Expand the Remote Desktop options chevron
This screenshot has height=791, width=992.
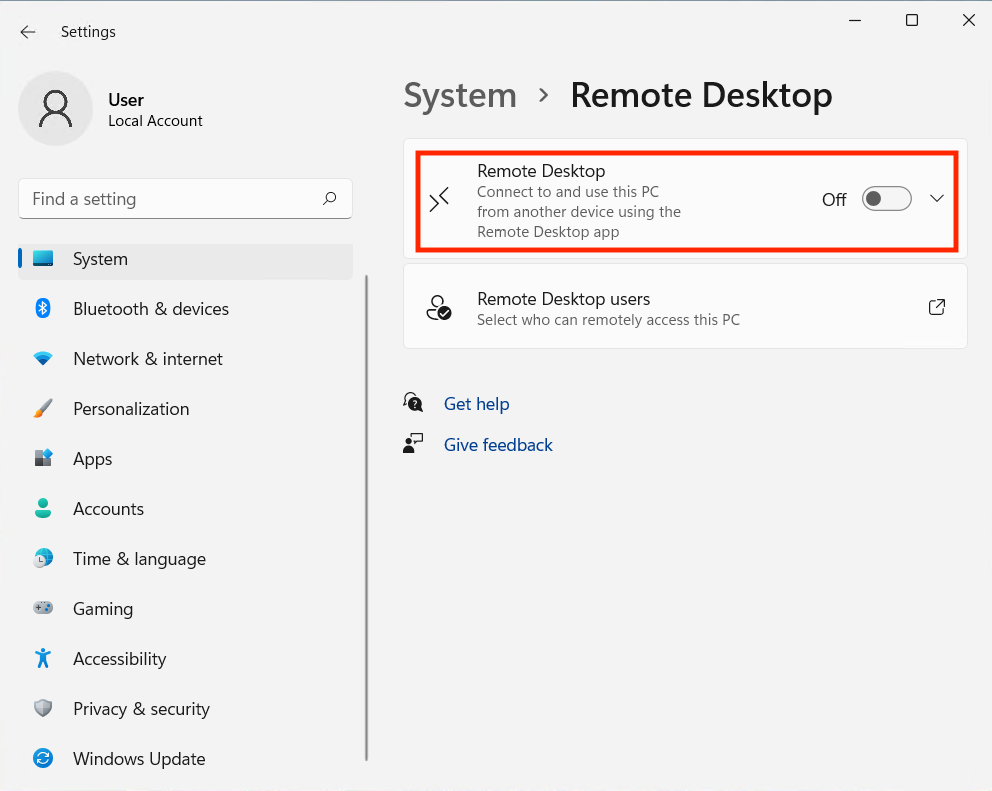point(937,199)
